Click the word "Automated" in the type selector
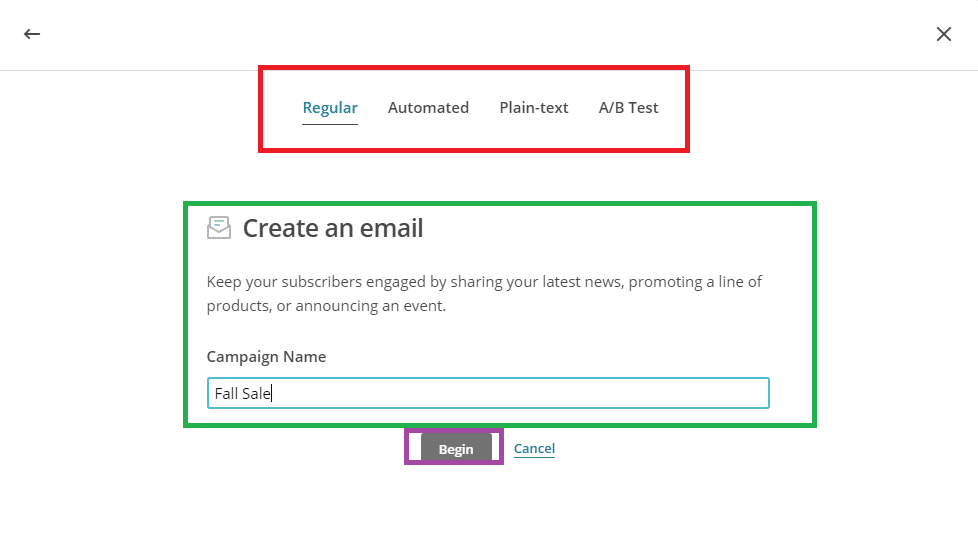The height and width of the screenshot is (551, 978). 428,108
